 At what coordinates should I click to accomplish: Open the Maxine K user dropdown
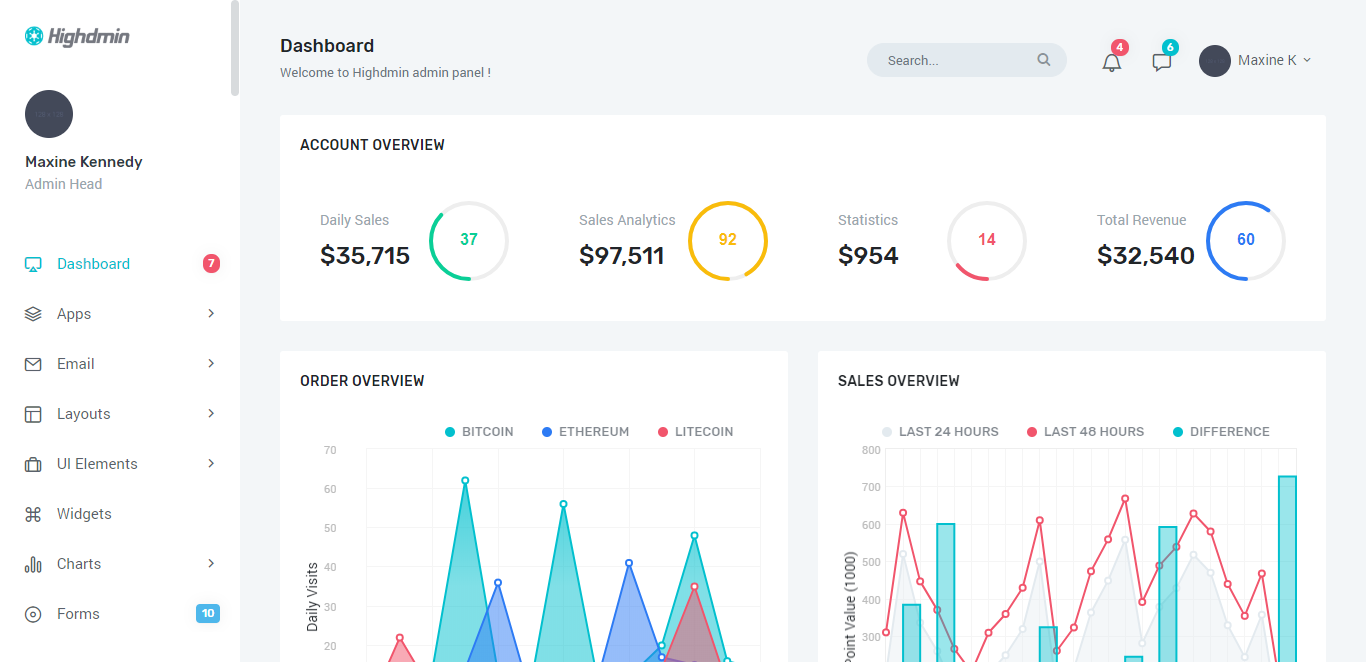[1255, 60]
